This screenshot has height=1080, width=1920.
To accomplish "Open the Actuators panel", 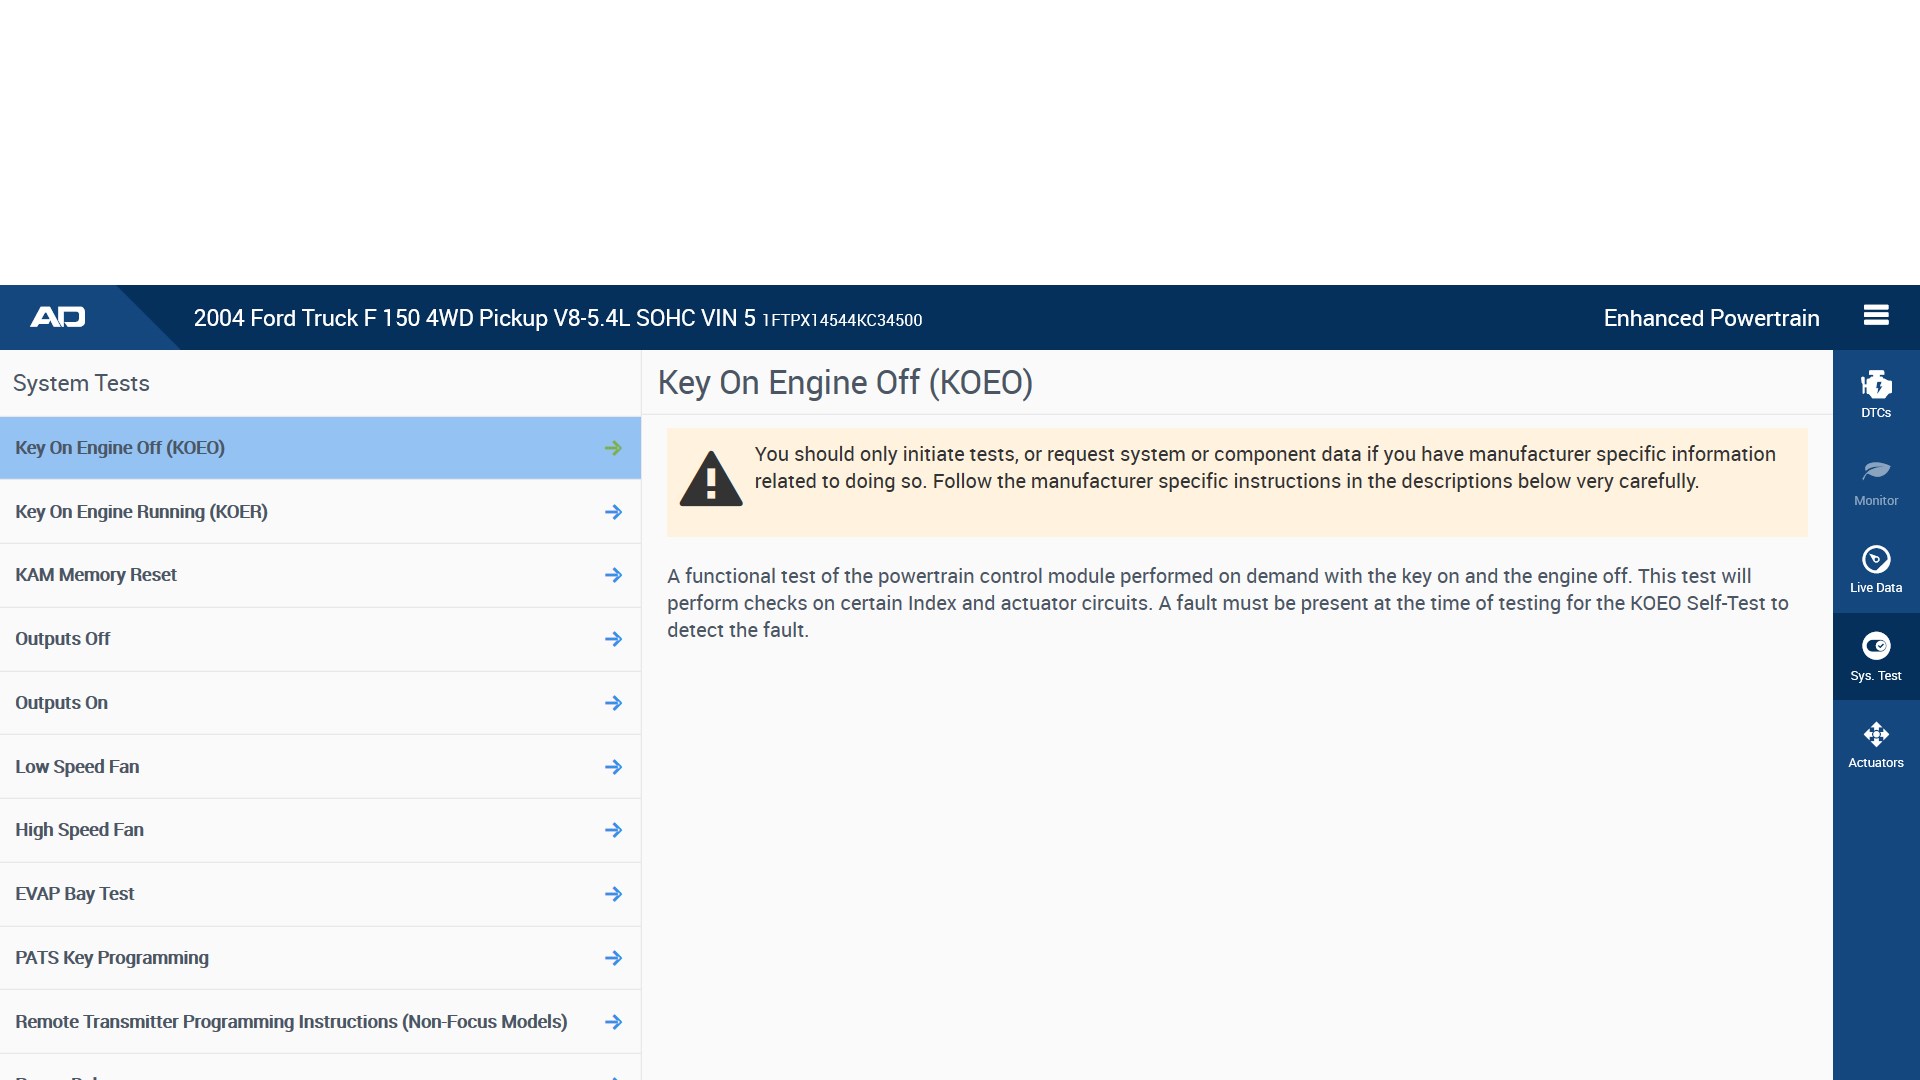I will tap(1876, 742).
